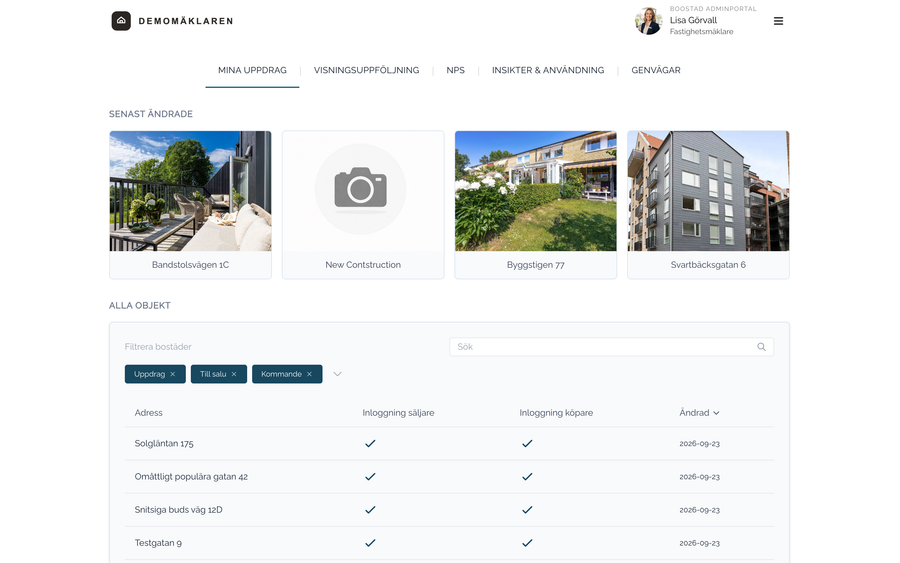The height and width of the screenshot is (563, 900).
Task: Click the Lisa Görvall user name
Action: tap(693, 20)
